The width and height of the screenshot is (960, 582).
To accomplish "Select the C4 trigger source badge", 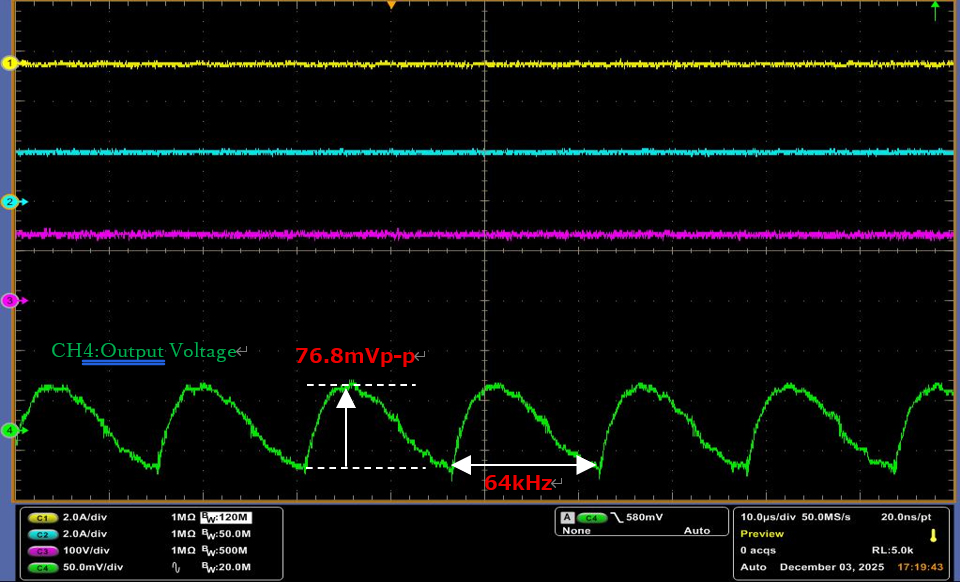I will (592, 518).
